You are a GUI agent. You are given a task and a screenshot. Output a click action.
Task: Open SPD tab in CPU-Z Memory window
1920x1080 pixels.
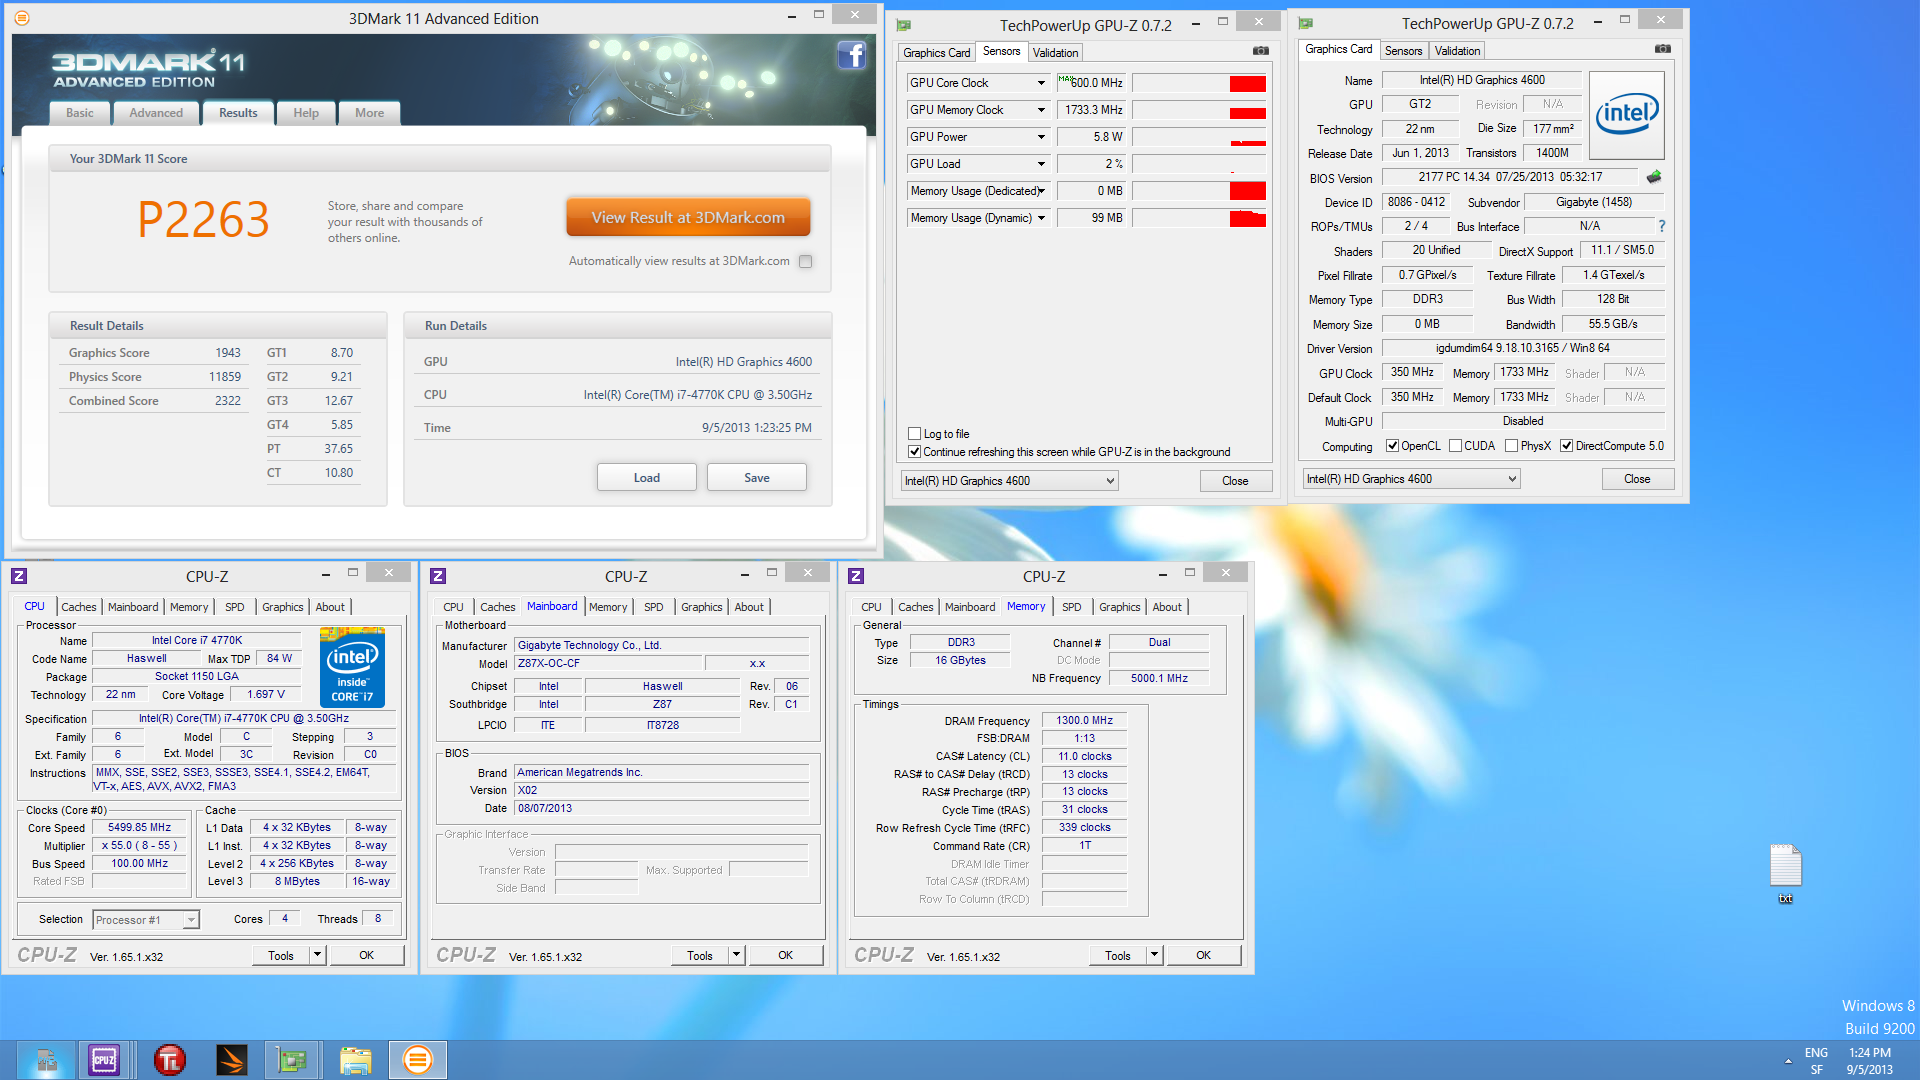point(1071,607)
